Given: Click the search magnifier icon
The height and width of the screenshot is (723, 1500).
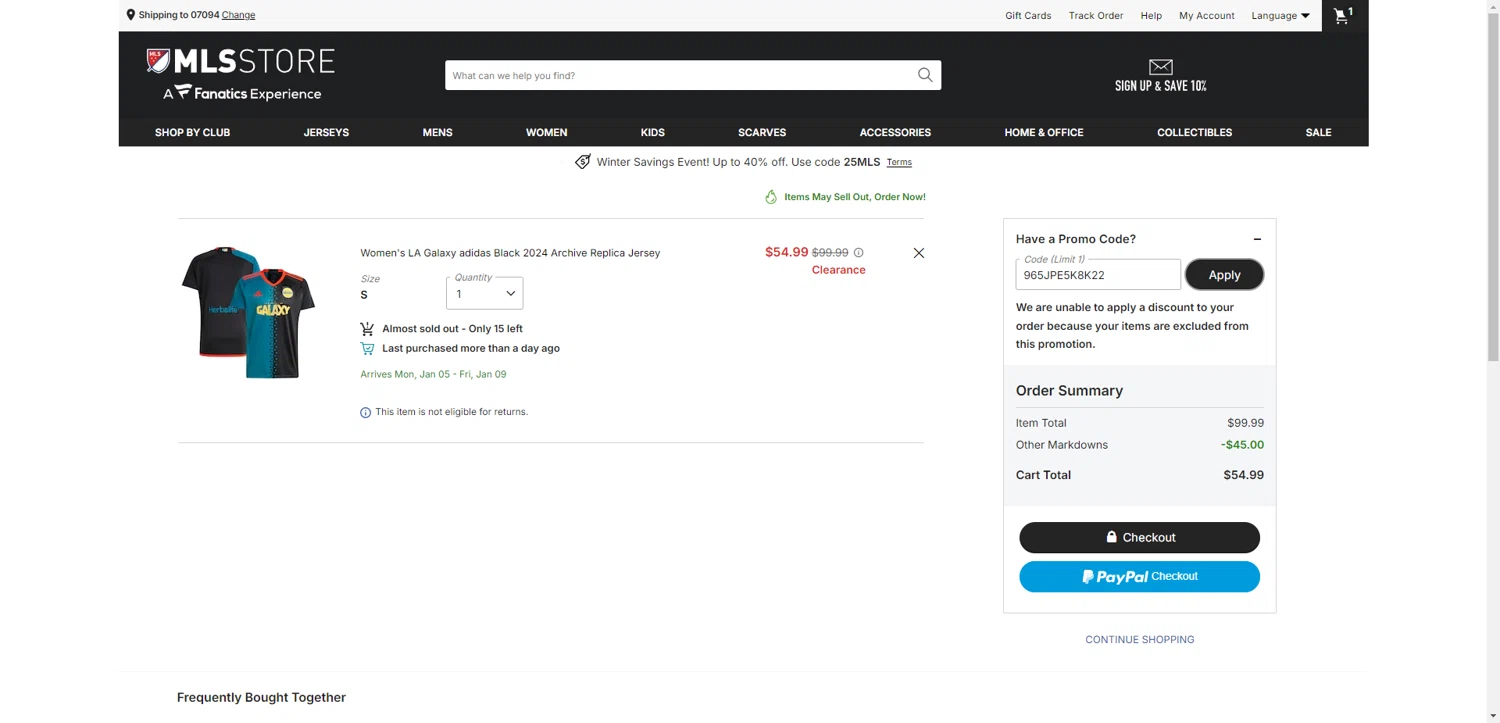Looking at the screenshot, I should [x=925, y=75].
